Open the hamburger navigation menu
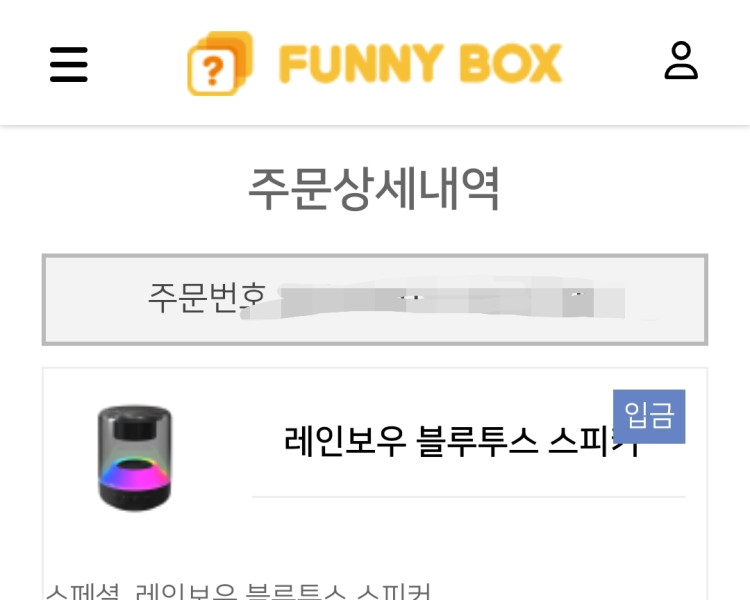 68,64
